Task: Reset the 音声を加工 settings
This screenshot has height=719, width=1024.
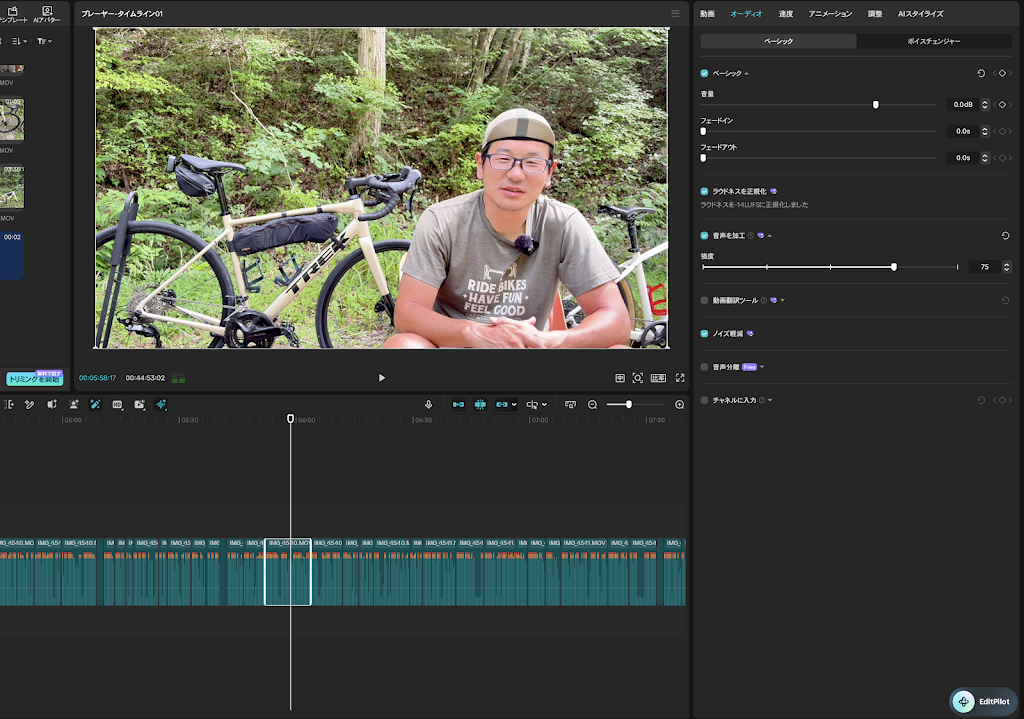Action: pos(1005,236)
